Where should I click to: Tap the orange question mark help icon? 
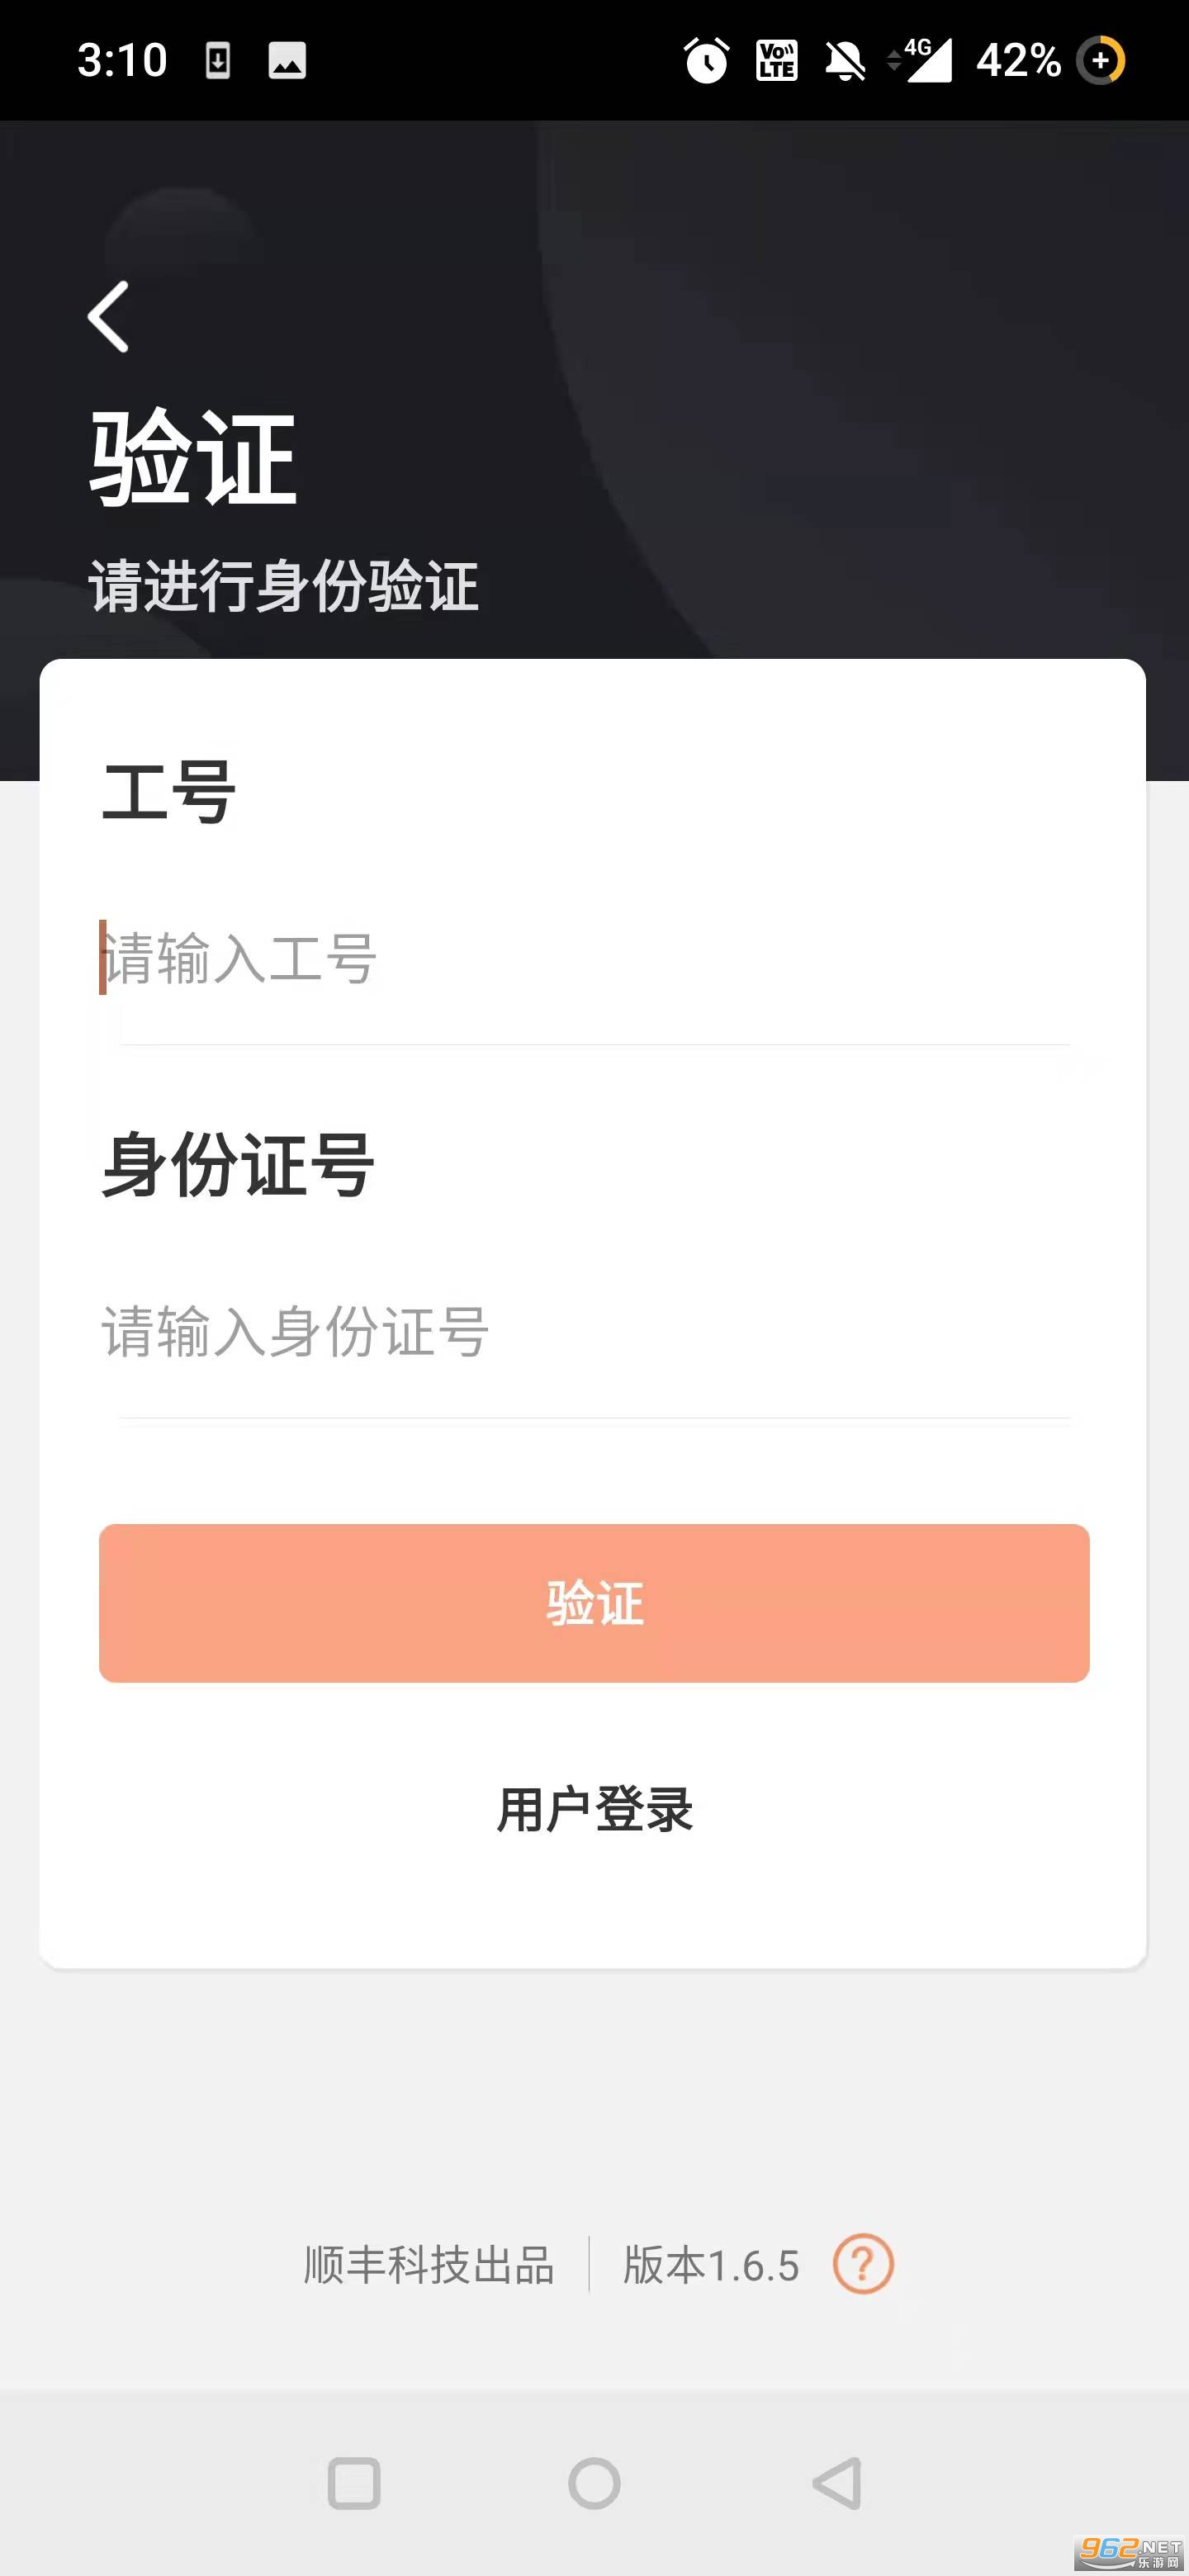point(862,2264)
